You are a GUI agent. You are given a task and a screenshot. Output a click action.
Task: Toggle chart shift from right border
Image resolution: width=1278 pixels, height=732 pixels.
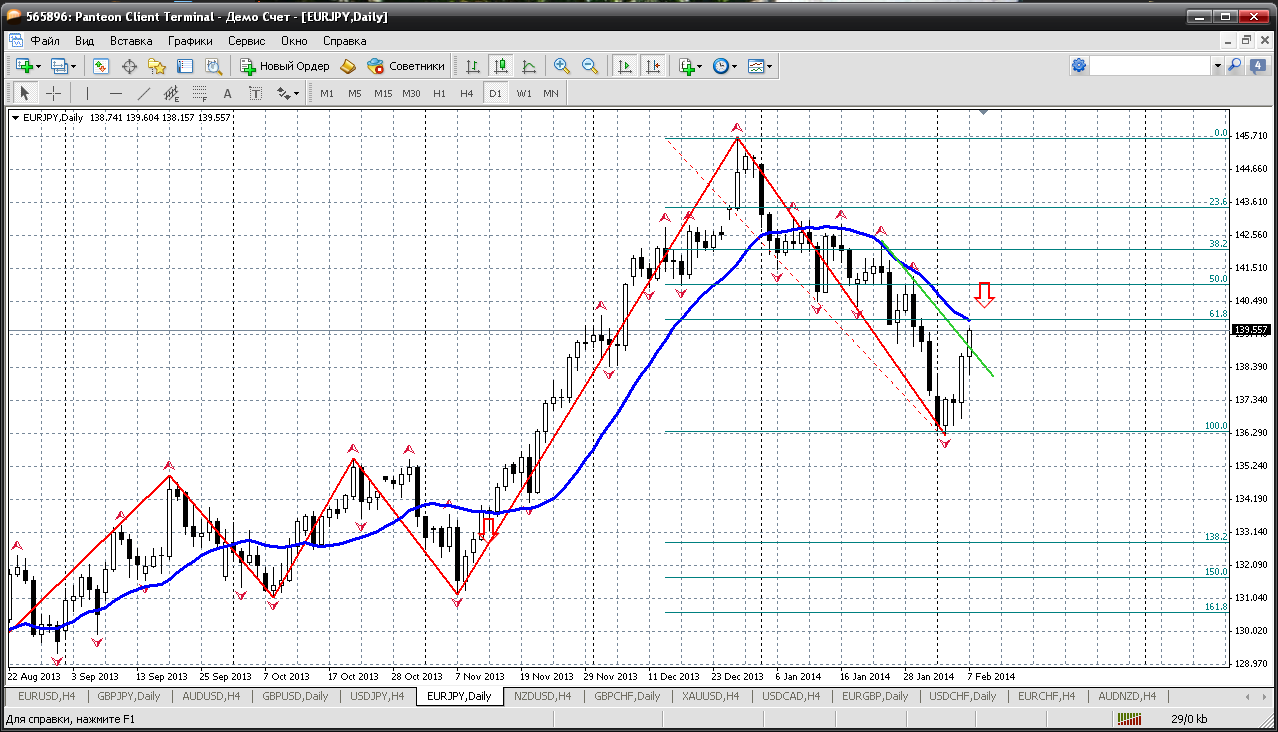pyautogui.click(x=653, y=66)
